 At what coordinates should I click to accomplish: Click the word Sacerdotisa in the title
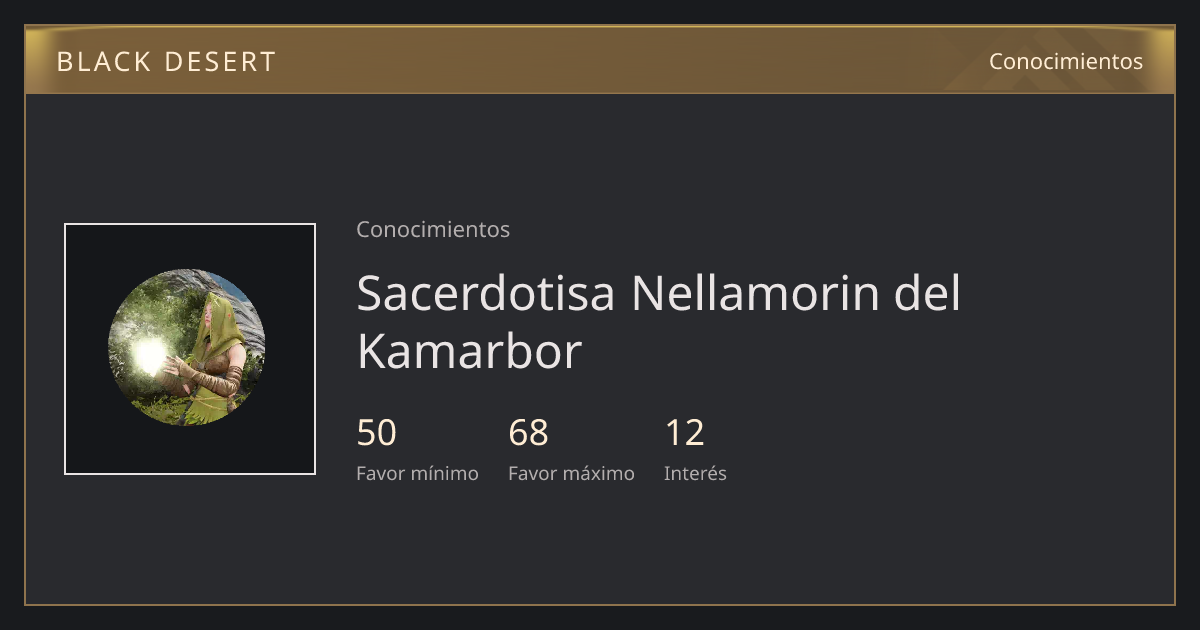pos(486,293)
